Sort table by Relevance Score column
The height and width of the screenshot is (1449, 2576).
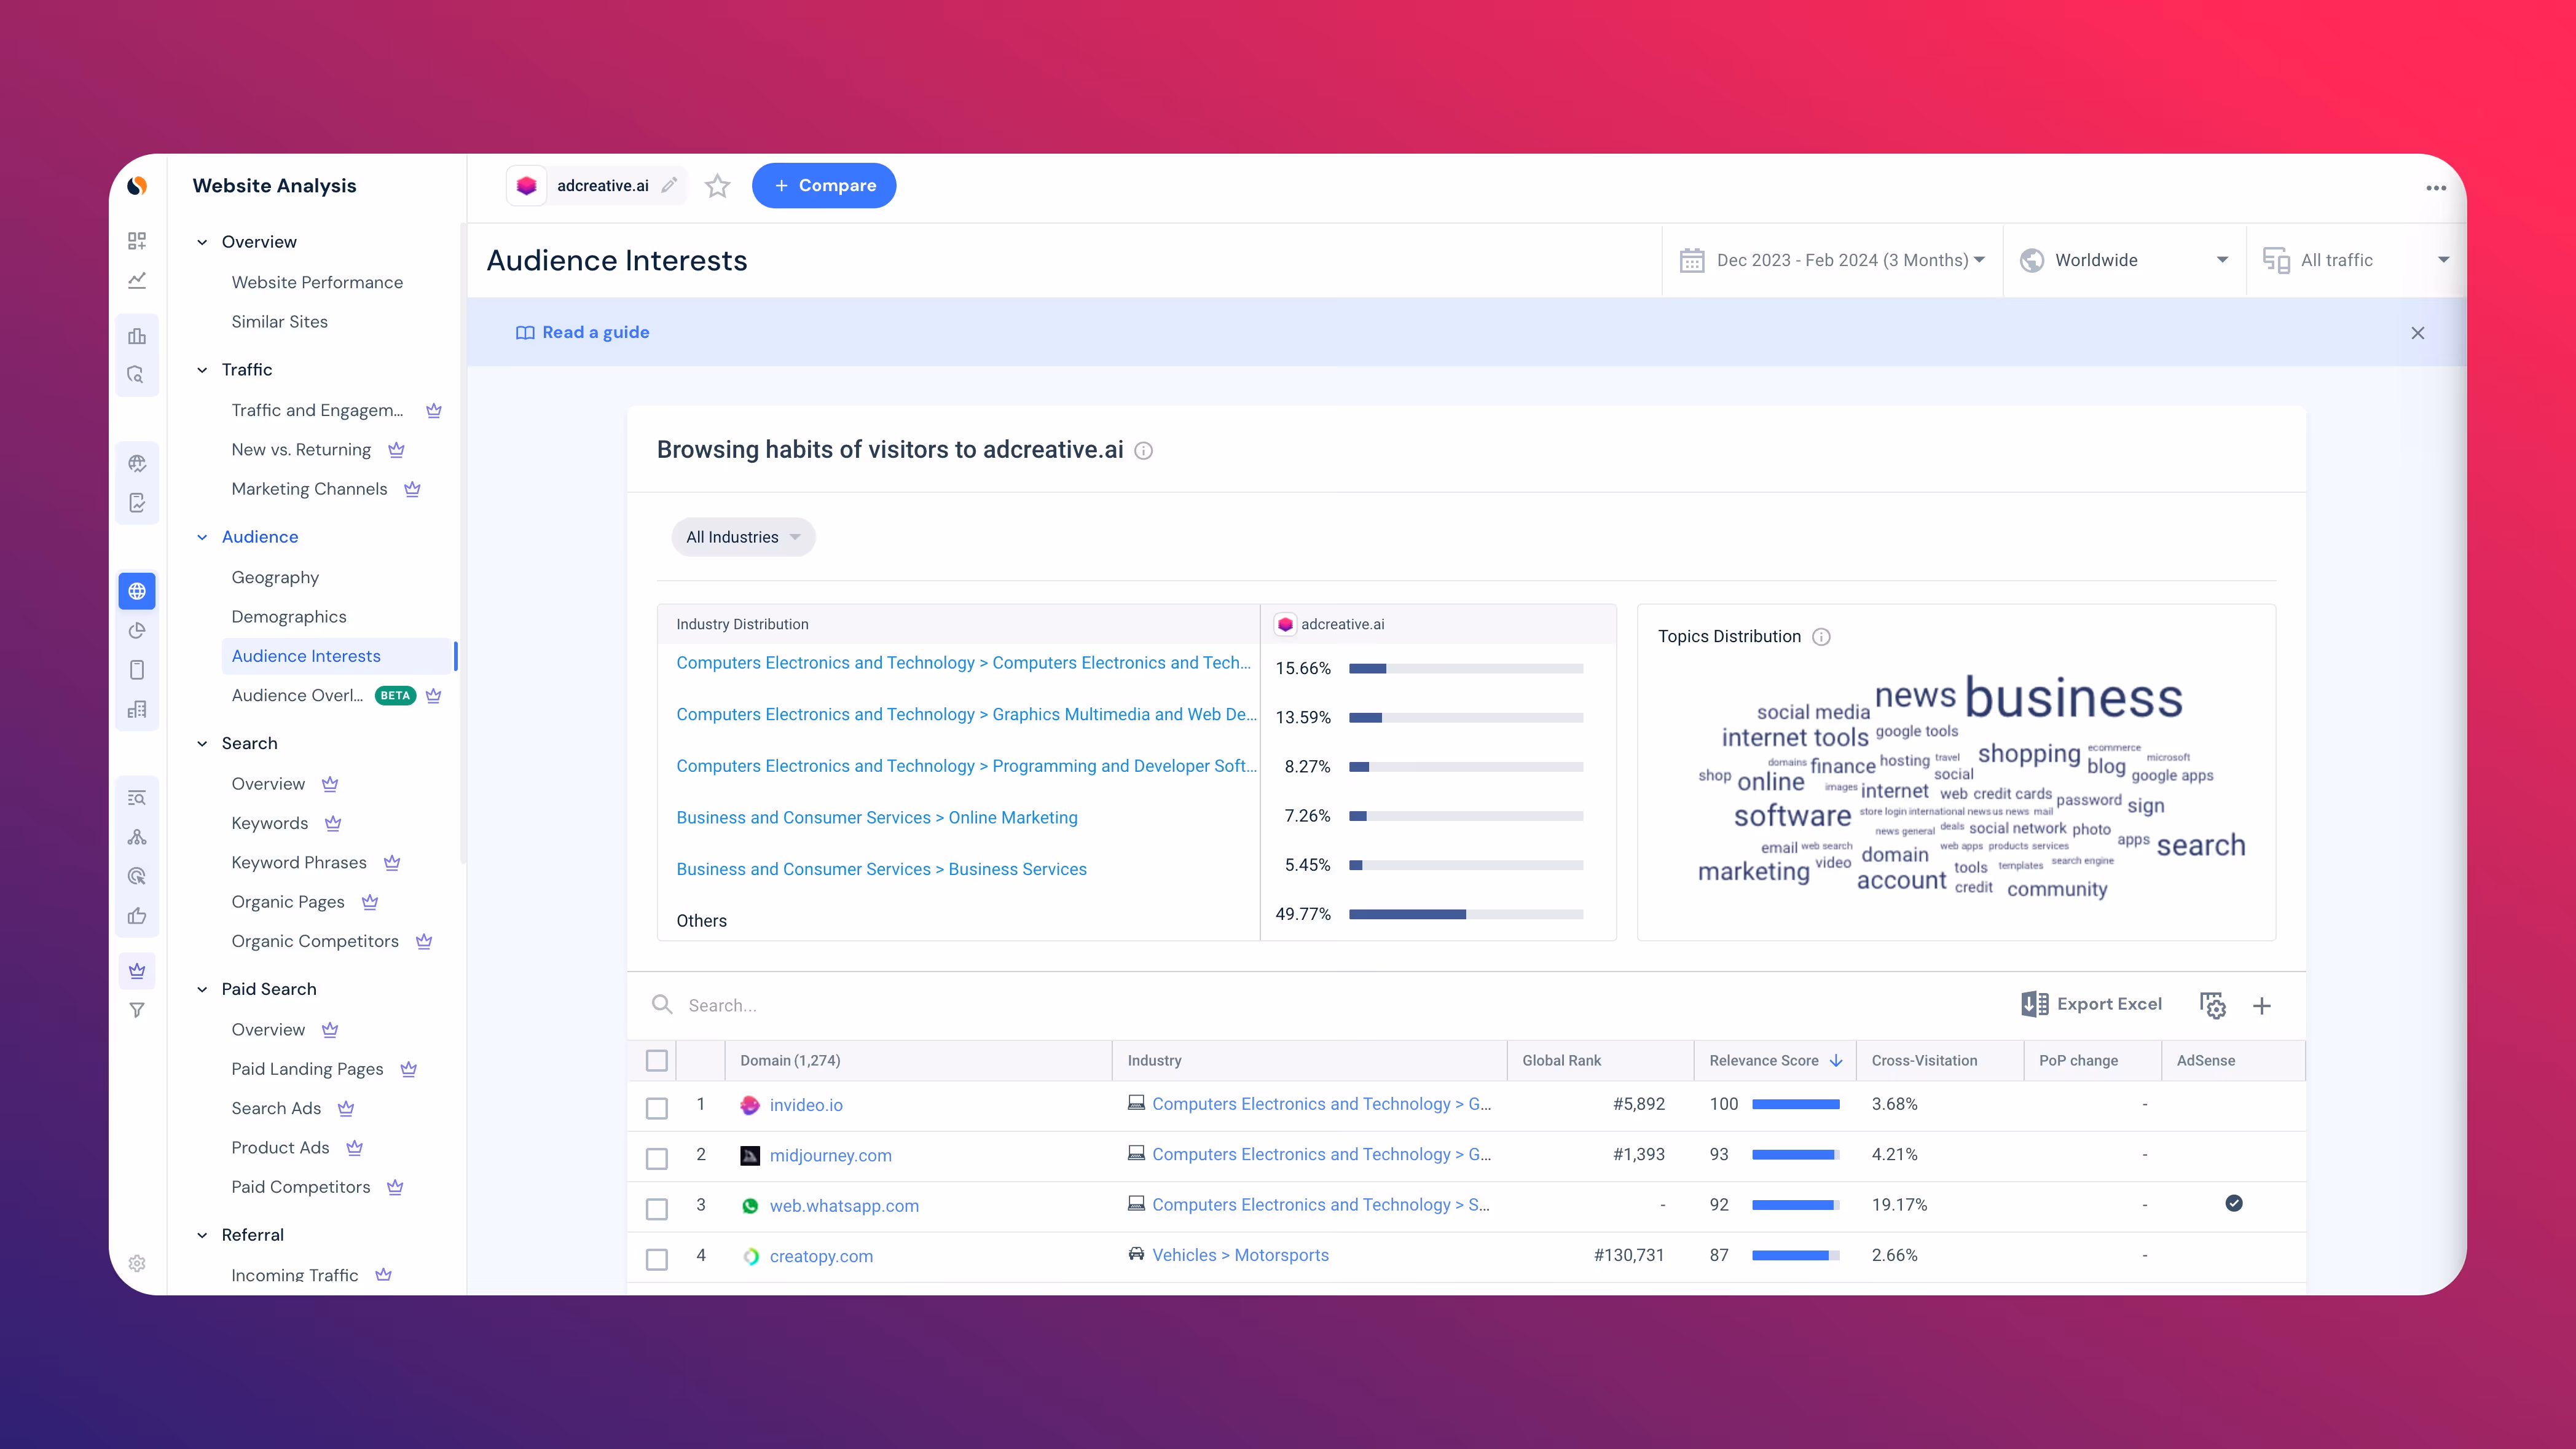click(1775, 1060)
